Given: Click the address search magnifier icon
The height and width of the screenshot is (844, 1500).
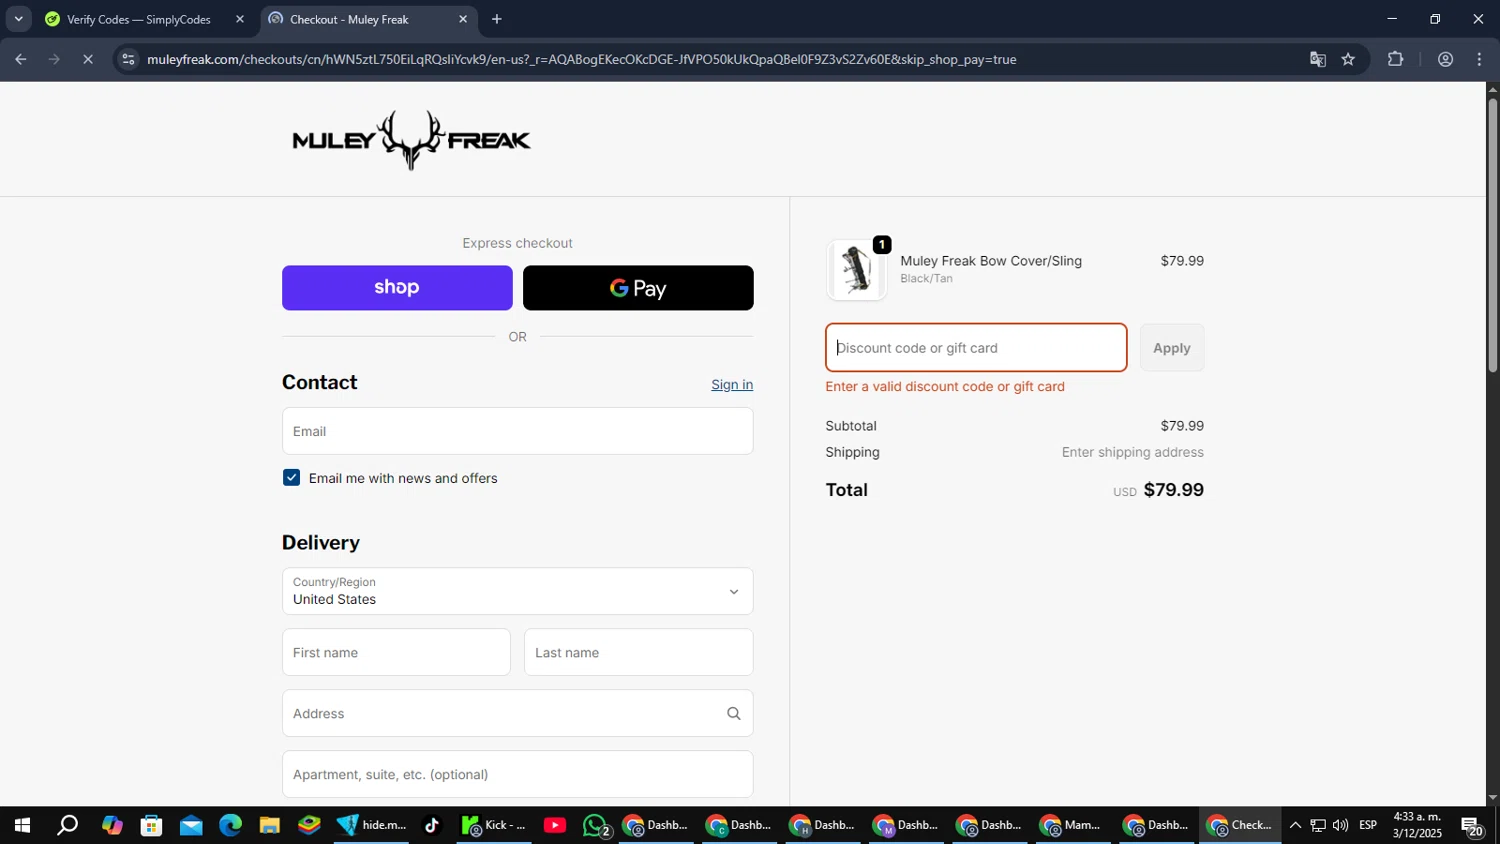Looking at the screenshot, I should tap(734, 713).
